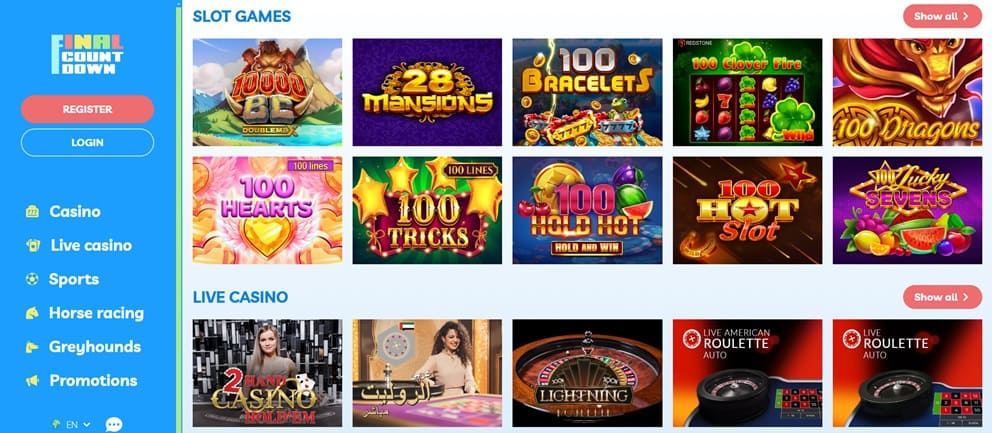Open the 28 Mansions slot game
The image size is (992, 433).
(427, 92)
